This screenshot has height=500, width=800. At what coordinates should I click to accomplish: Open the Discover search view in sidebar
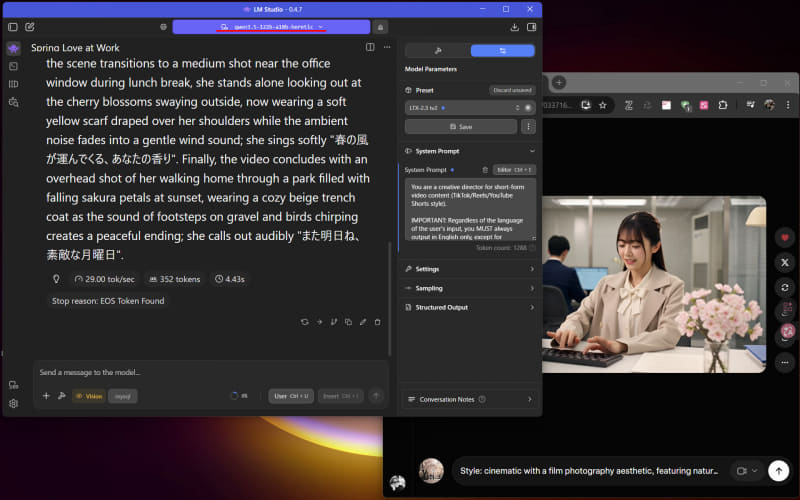tap(13, 103)
